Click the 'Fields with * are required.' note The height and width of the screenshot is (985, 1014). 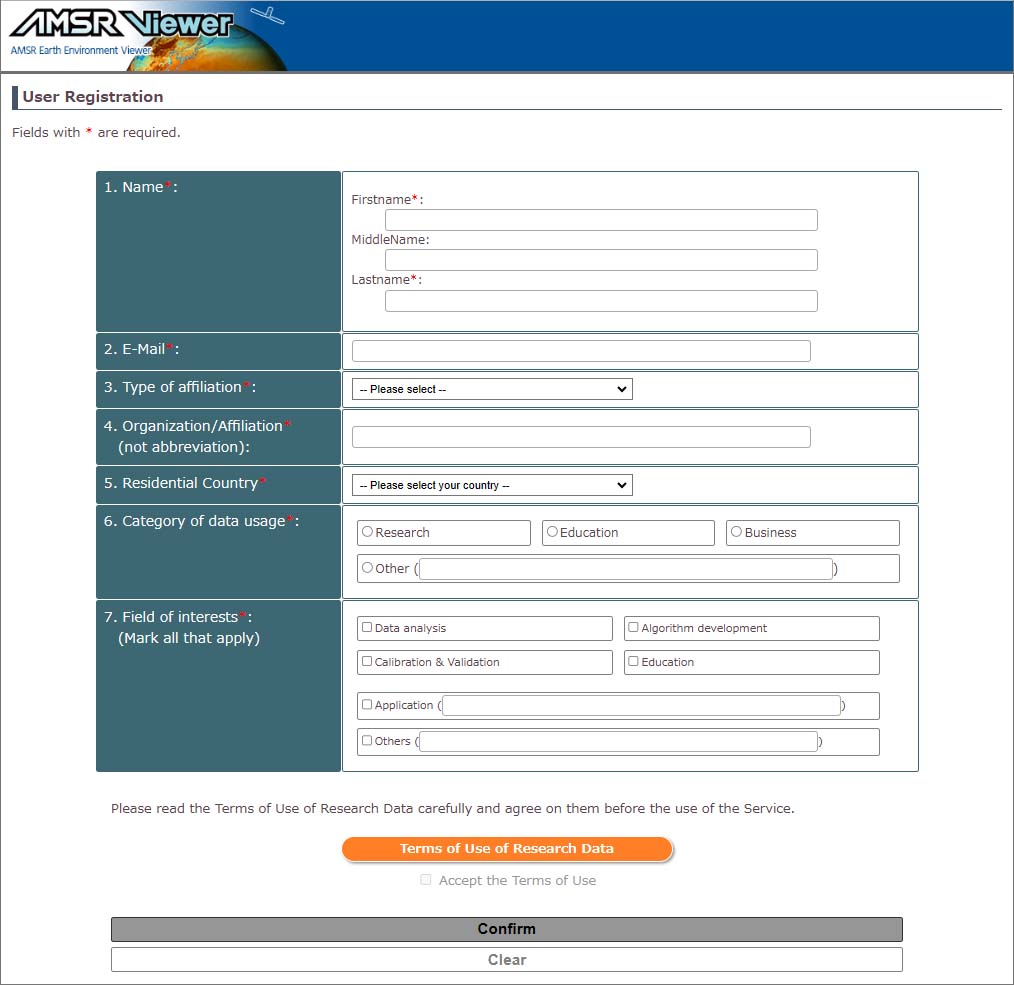point(96,133)
